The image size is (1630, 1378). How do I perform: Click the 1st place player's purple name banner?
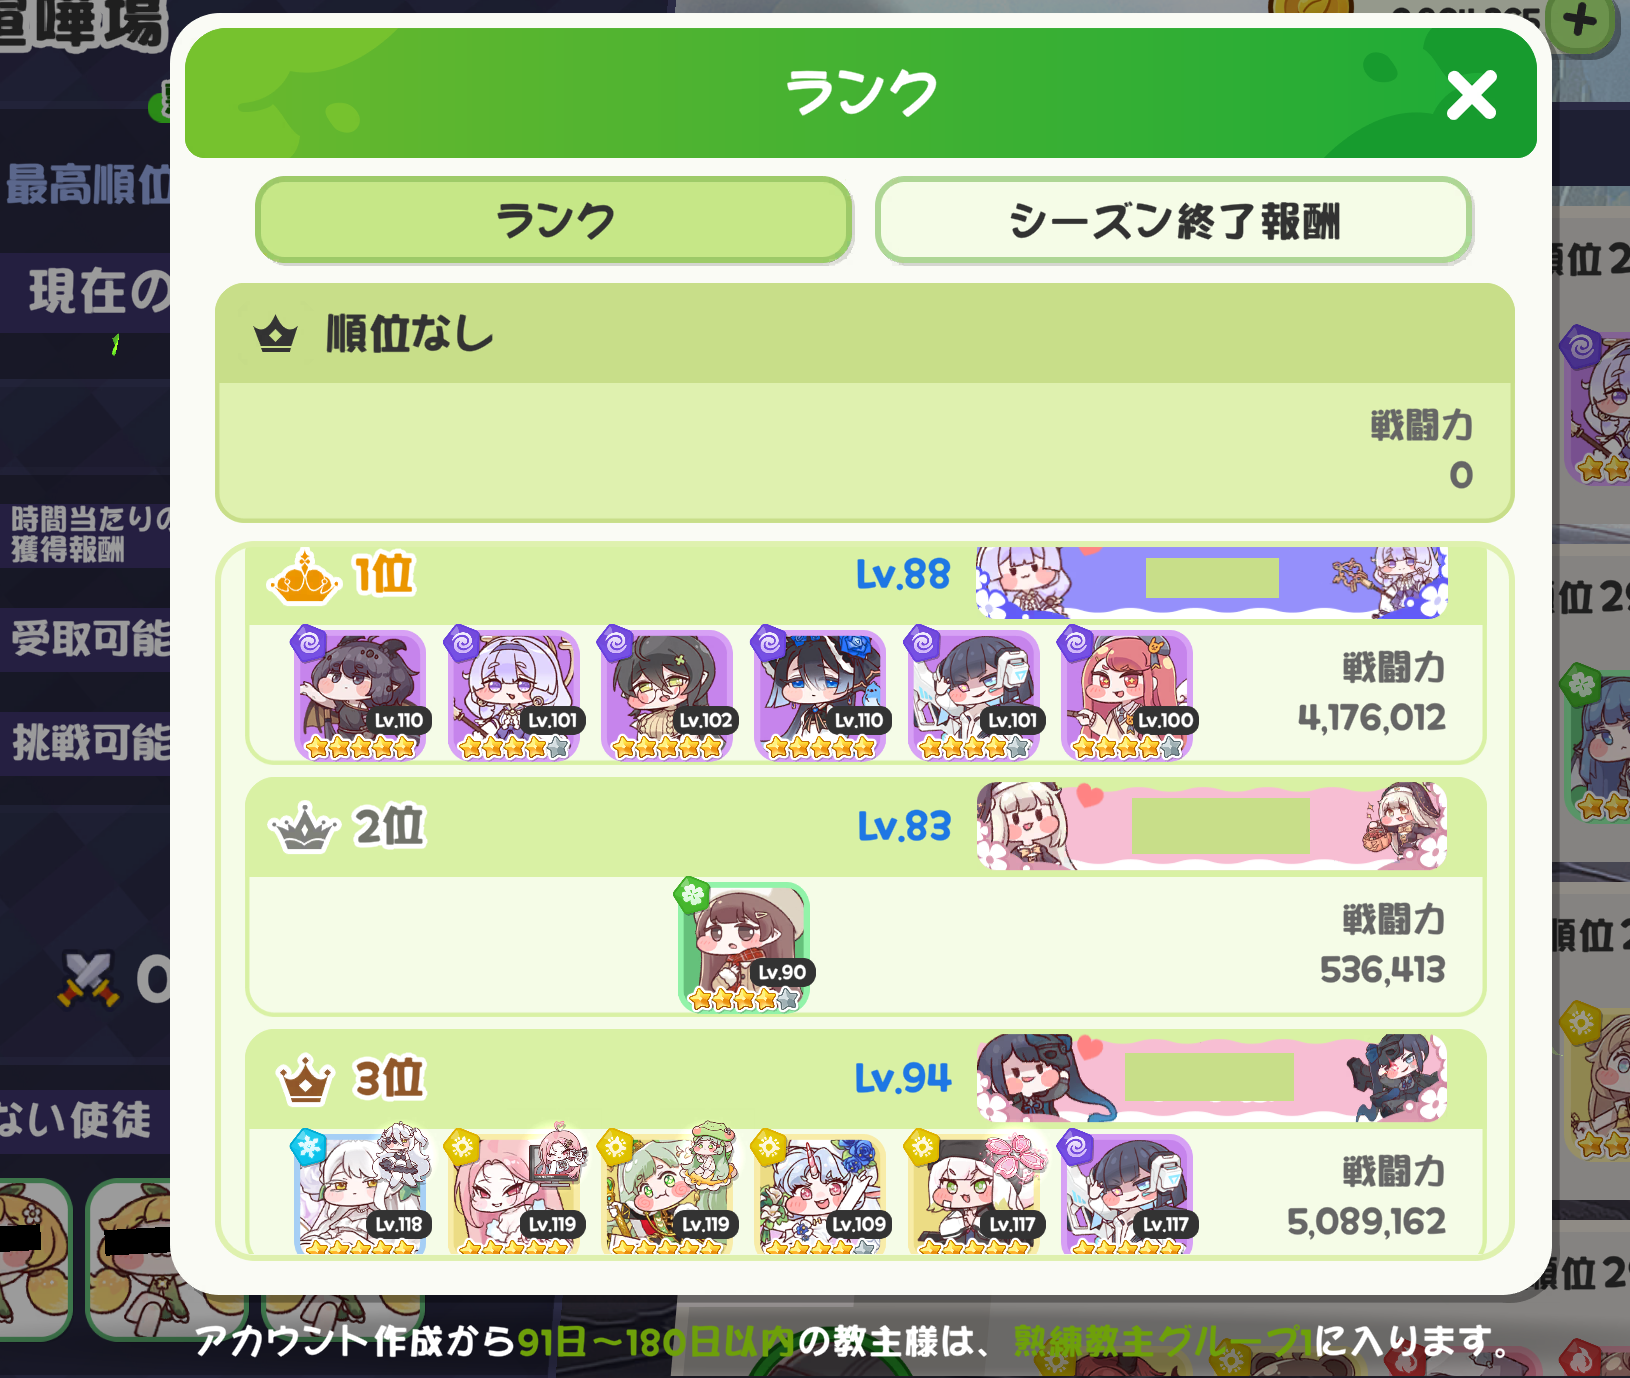pyautogui.click(x=1211, y=582)
